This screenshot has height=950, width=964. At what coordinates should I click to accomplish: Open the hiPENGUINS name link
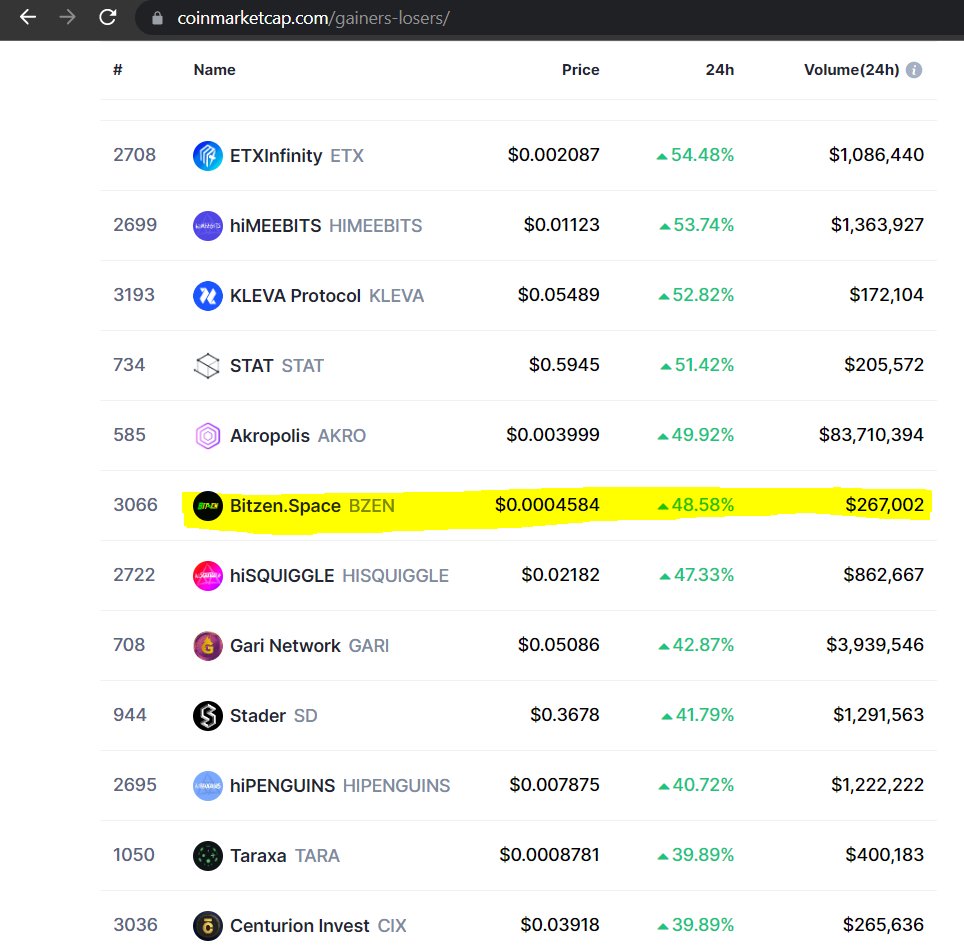(340, 786)
